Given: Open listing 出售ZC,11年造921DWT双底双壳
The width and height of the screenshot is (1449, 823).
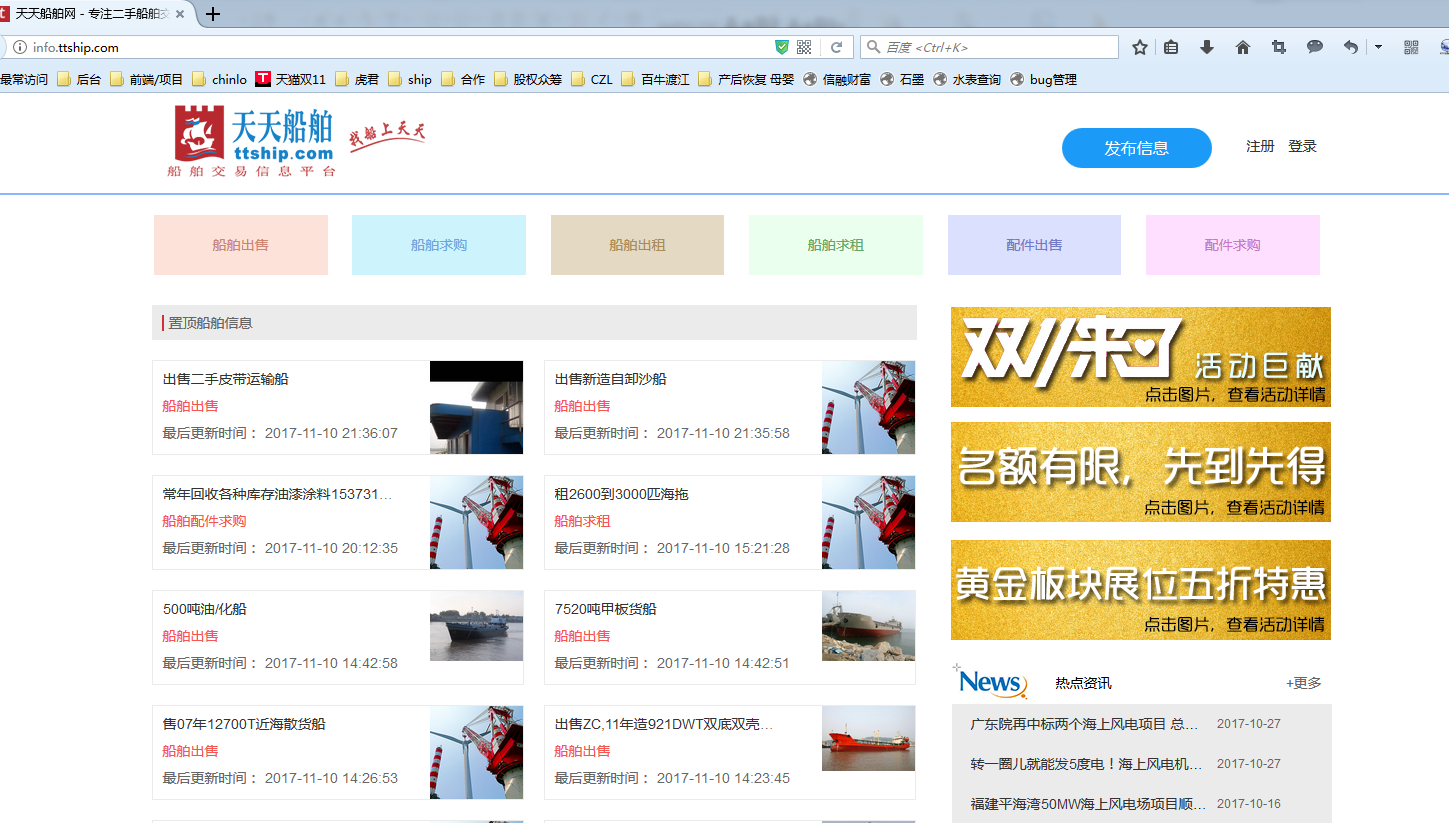Looking at the screenshot, I should (664, 724).
